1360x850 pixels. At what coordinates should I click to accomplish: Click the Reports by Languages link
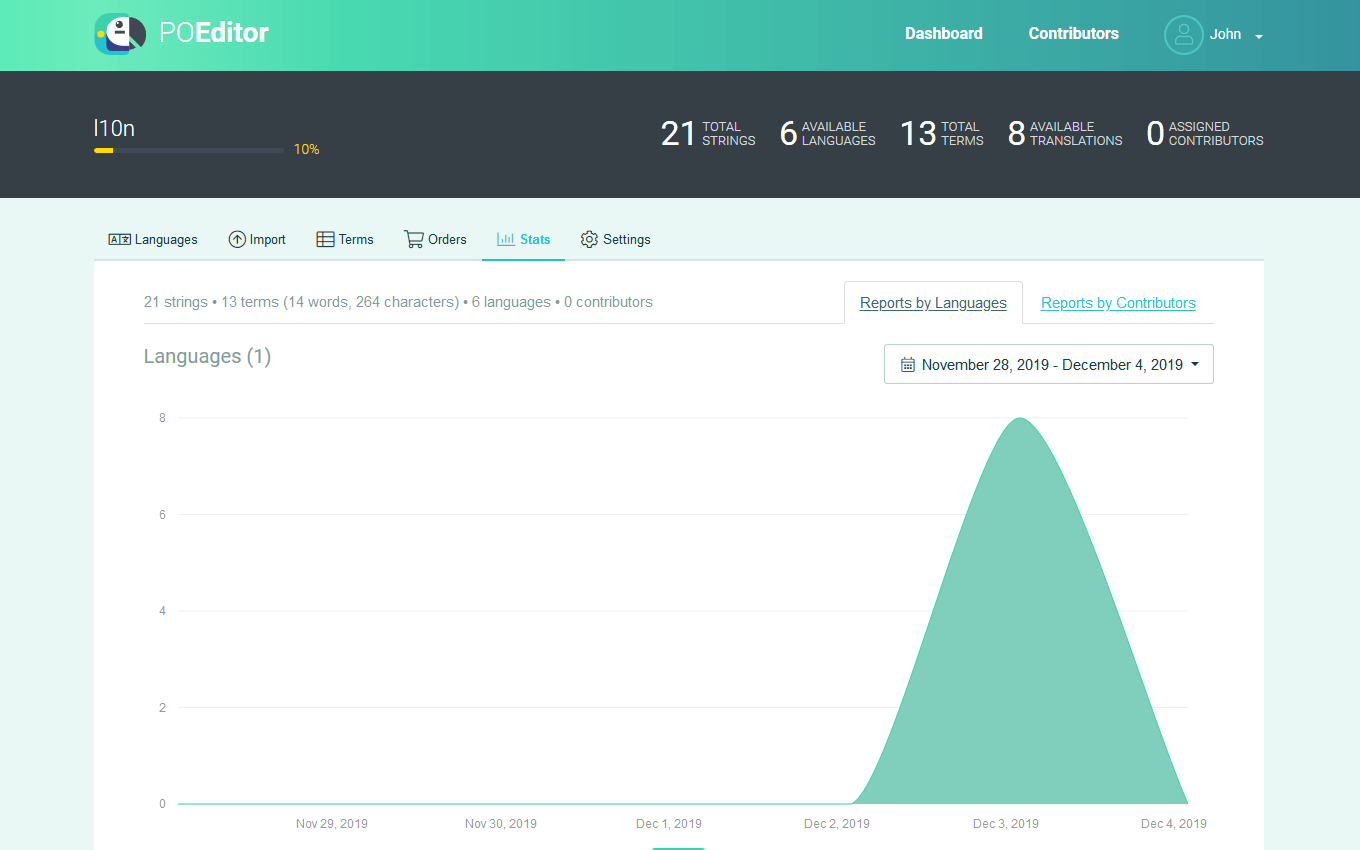[932, 302]
